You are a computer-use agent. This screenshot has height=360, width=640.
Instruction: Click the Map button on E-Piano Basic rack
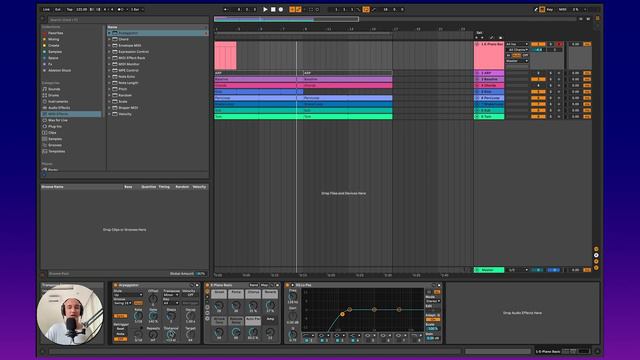pyautogui.click(x=264, y=285)
